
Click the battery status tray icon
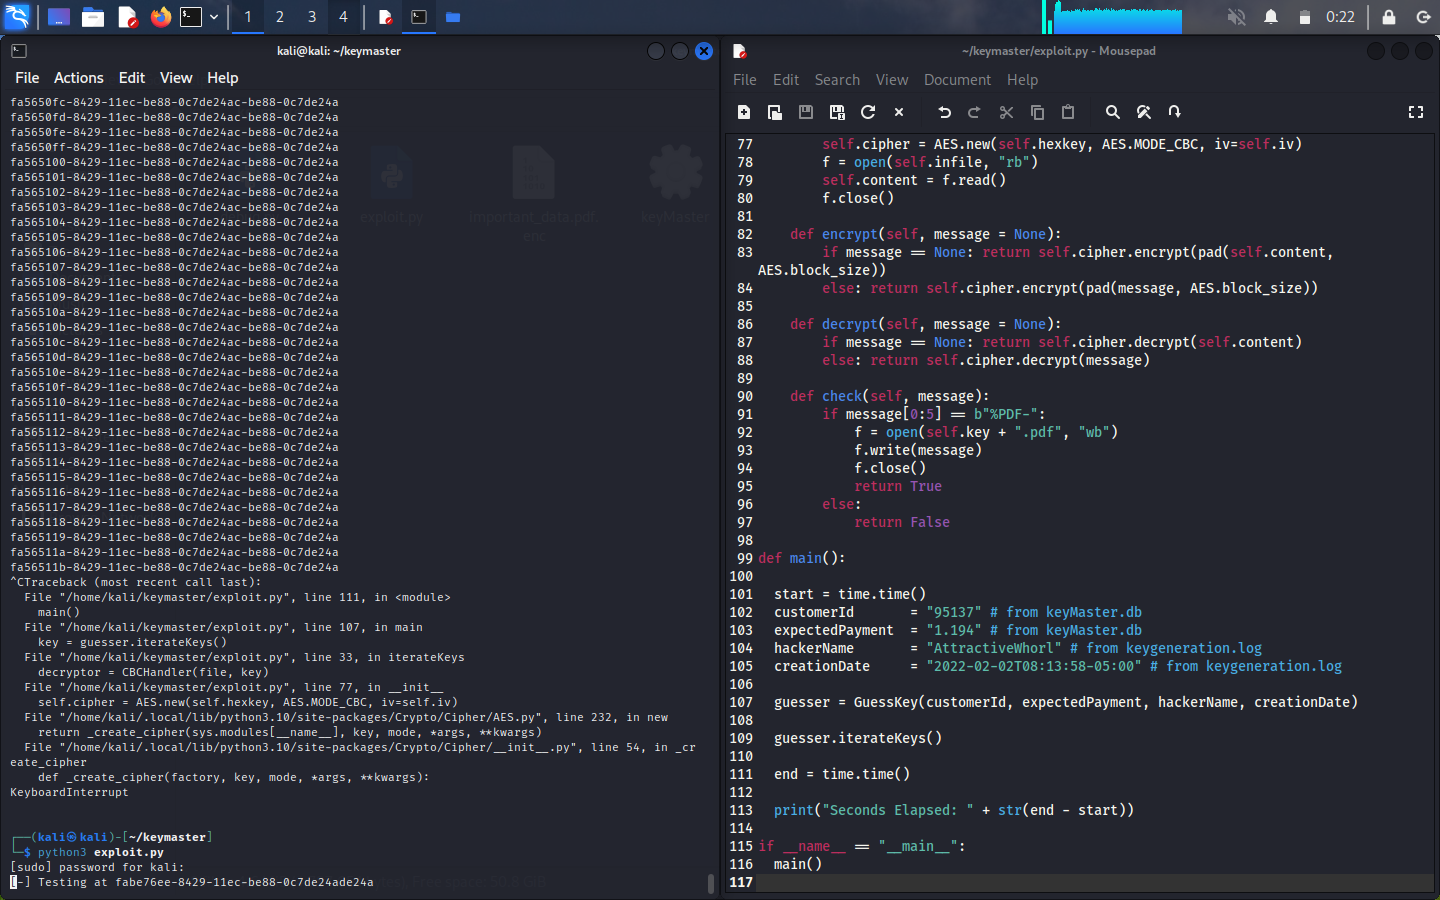coord(1304,17)
